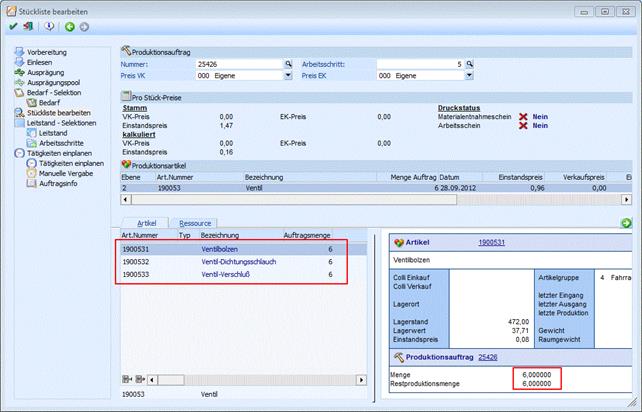Open the Preis VK dropdown

pyautogui.click(x=288, y=75)
